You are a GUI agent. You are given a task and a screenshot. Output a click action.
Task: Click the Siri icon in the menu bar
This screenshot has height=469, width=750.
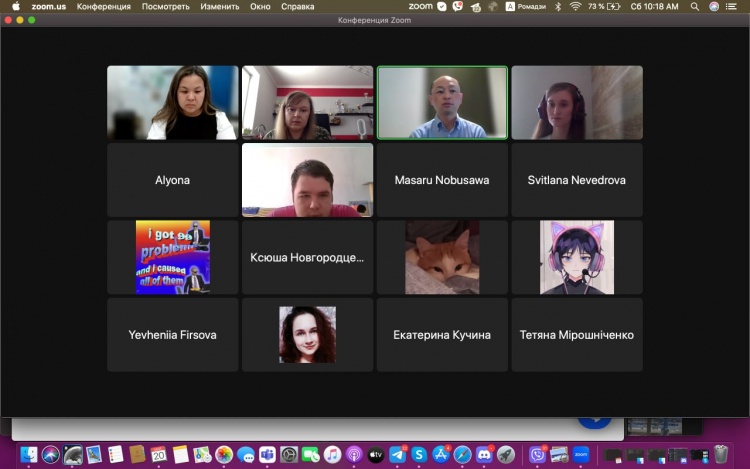(714, 6)
